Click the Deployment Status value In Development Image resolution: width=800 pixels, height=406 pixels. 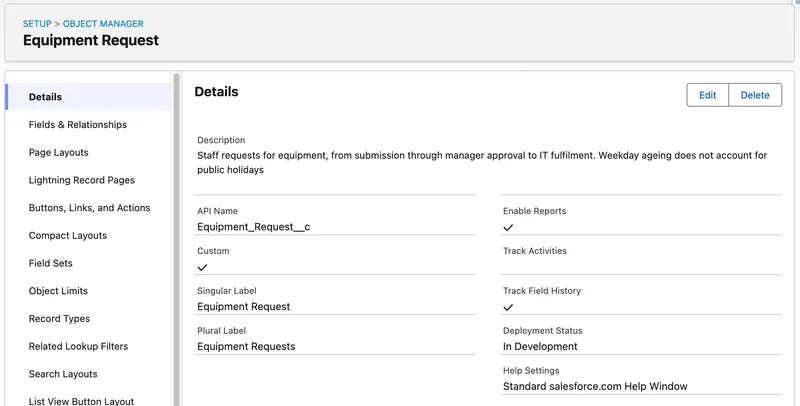click(540, 346)
